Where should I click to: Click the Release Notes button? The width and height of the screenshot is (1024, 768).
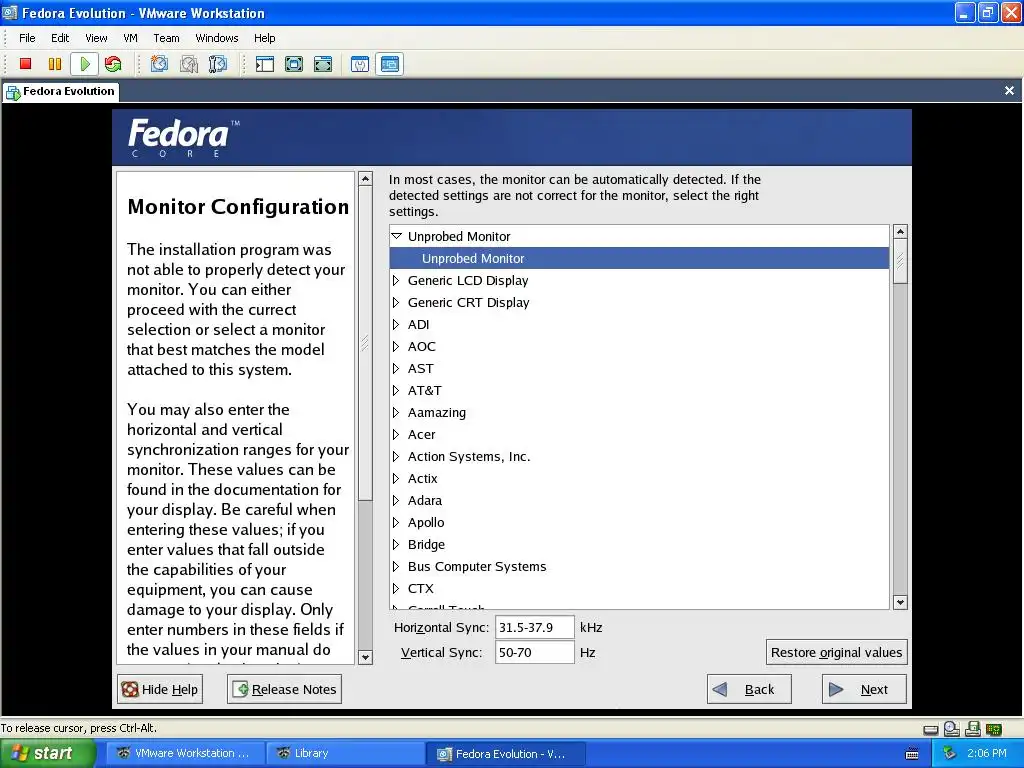tap(284, 689)
